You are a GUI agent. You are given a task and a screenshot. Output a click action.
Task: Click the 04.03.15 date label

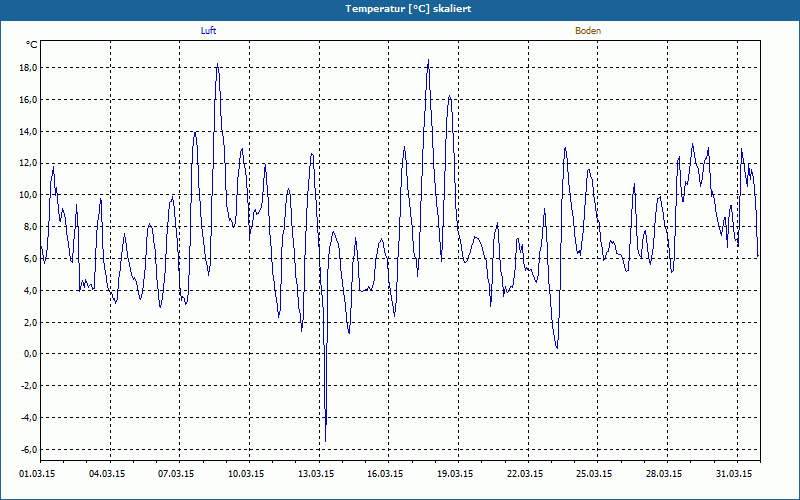(x=107, y=474)
